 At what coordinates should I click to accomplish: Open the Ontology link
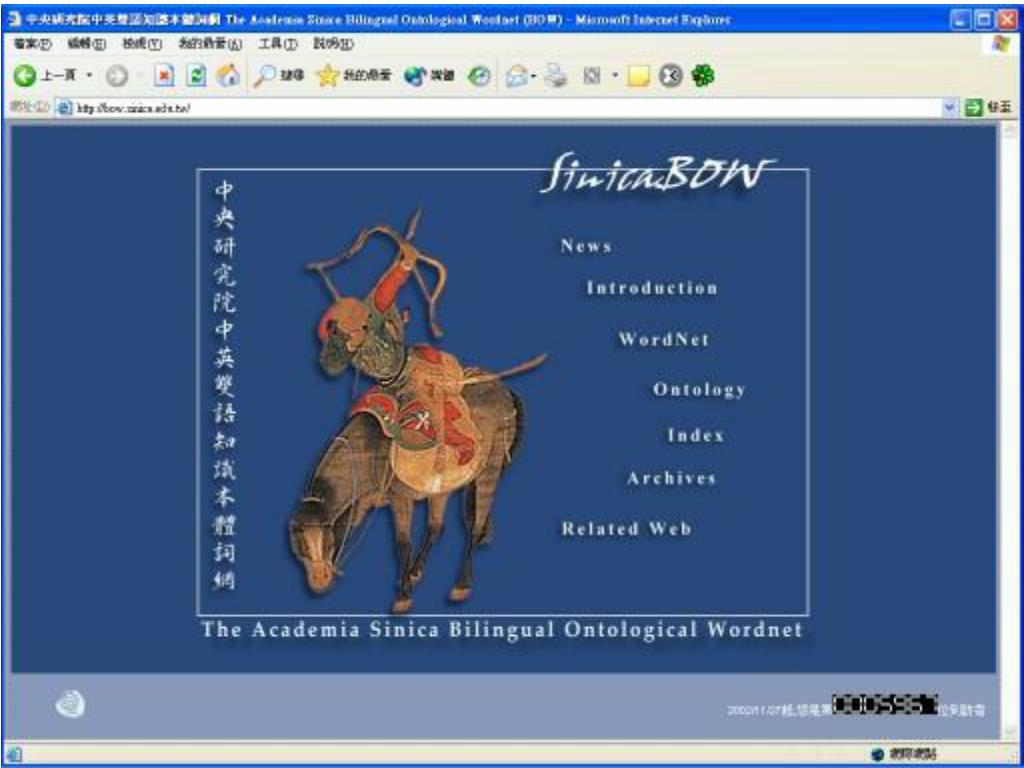(x=699, y=390)
